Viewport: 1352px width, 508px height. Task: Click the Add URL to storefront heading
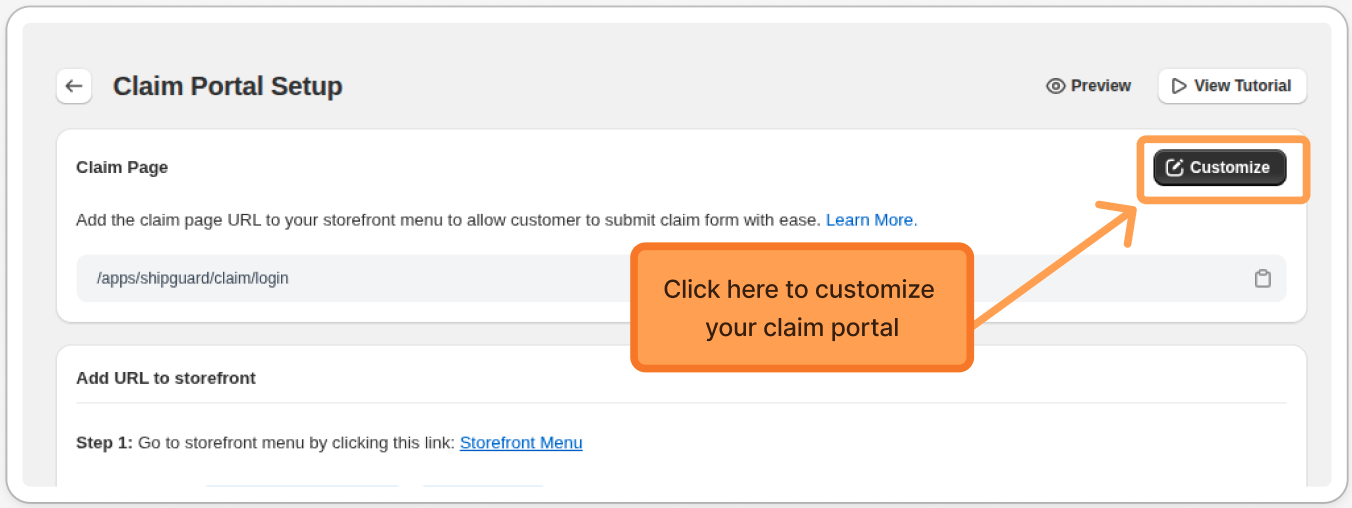click(166, 378)
